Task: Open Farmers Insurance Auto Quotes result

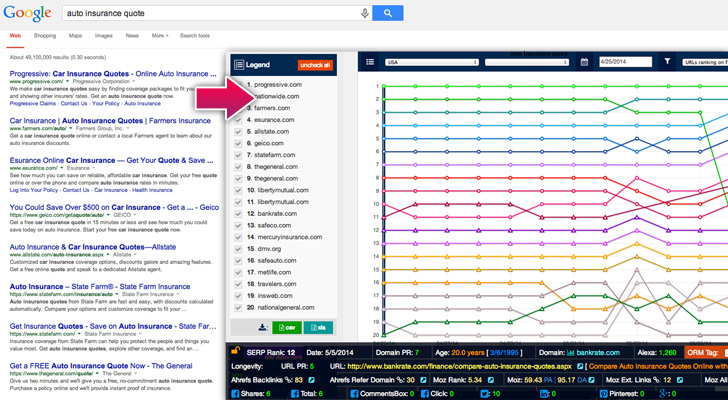Action: coord(110,121)
